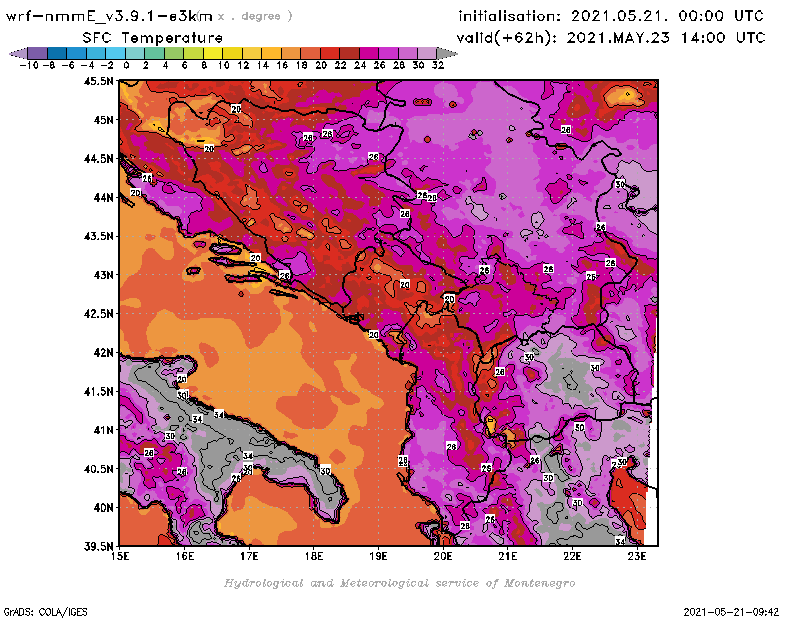Click the 23E longitude axis label
Viewport: 800px width, 618px height.
coord(637,556)
